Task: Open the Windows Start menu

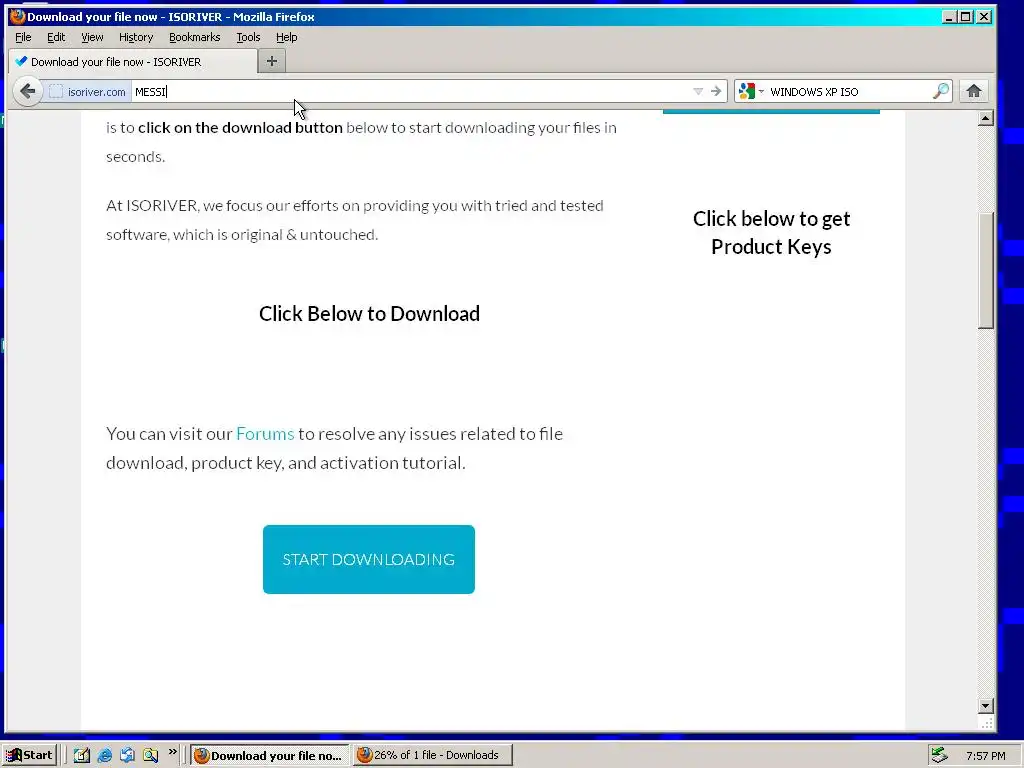Action: click(29, 755)
